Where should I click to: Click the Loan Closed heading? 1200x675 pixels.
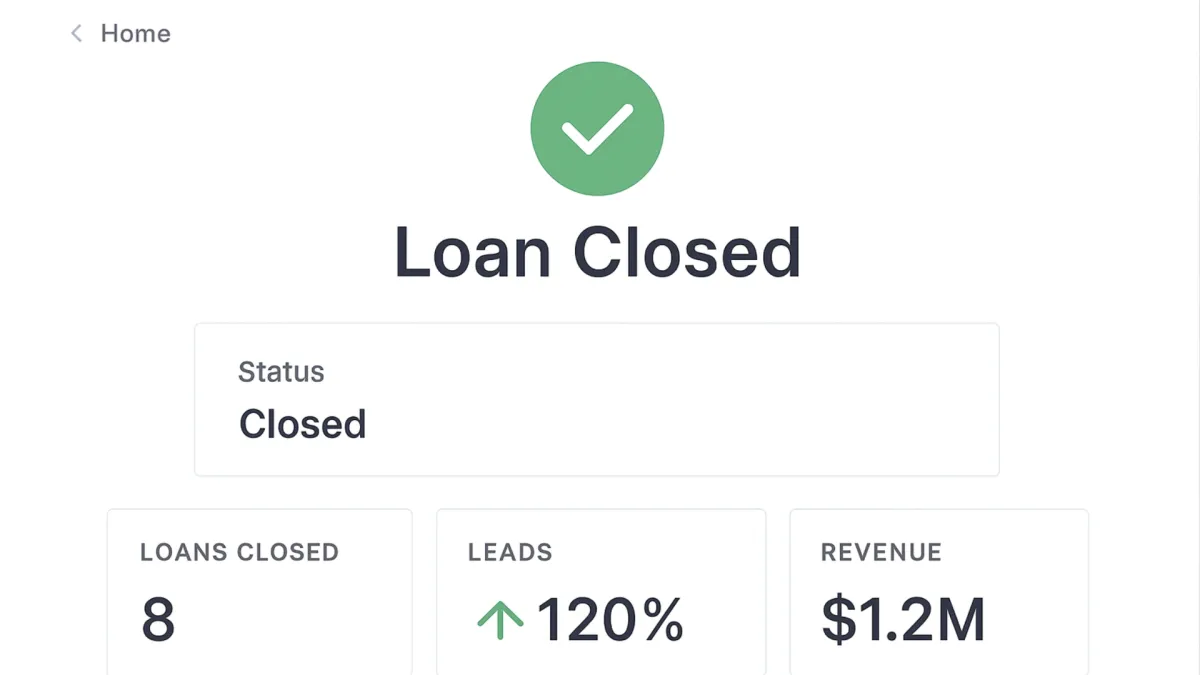point(597,251)
